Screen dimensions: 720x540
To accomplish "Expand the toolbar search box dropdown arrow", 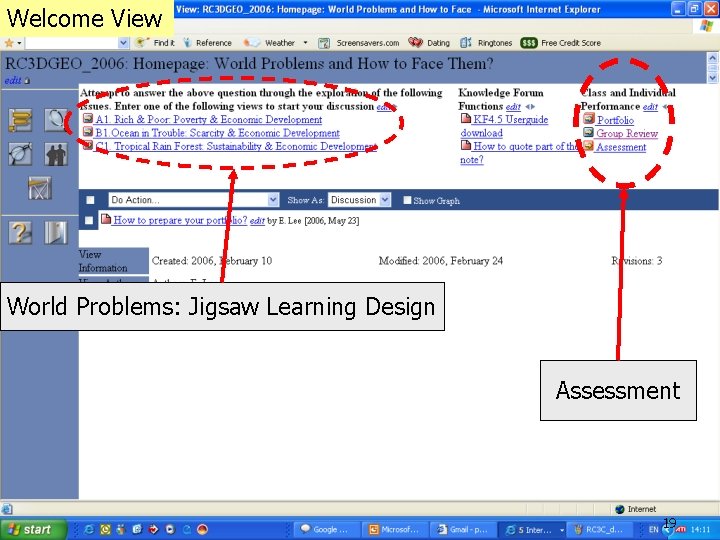I will coord(123,43).
